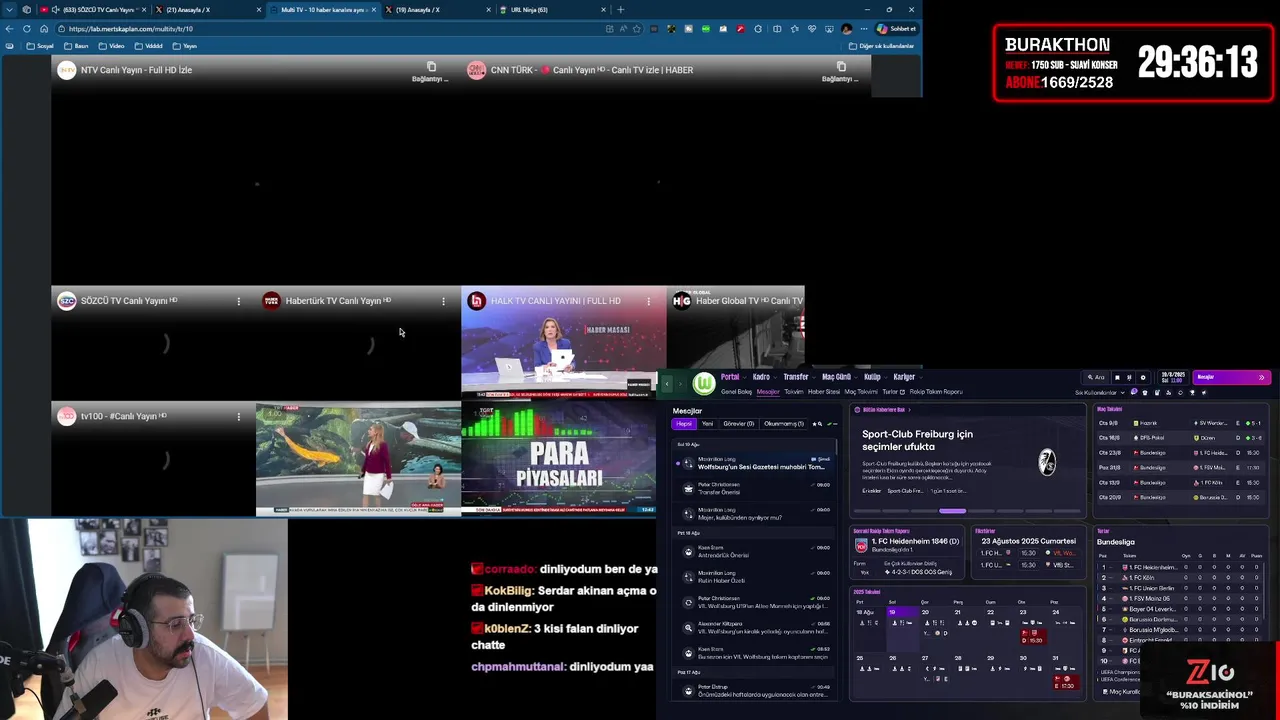1280x720 pixels.
Task: Click the browser back arrow
Action: pos(10,29)
